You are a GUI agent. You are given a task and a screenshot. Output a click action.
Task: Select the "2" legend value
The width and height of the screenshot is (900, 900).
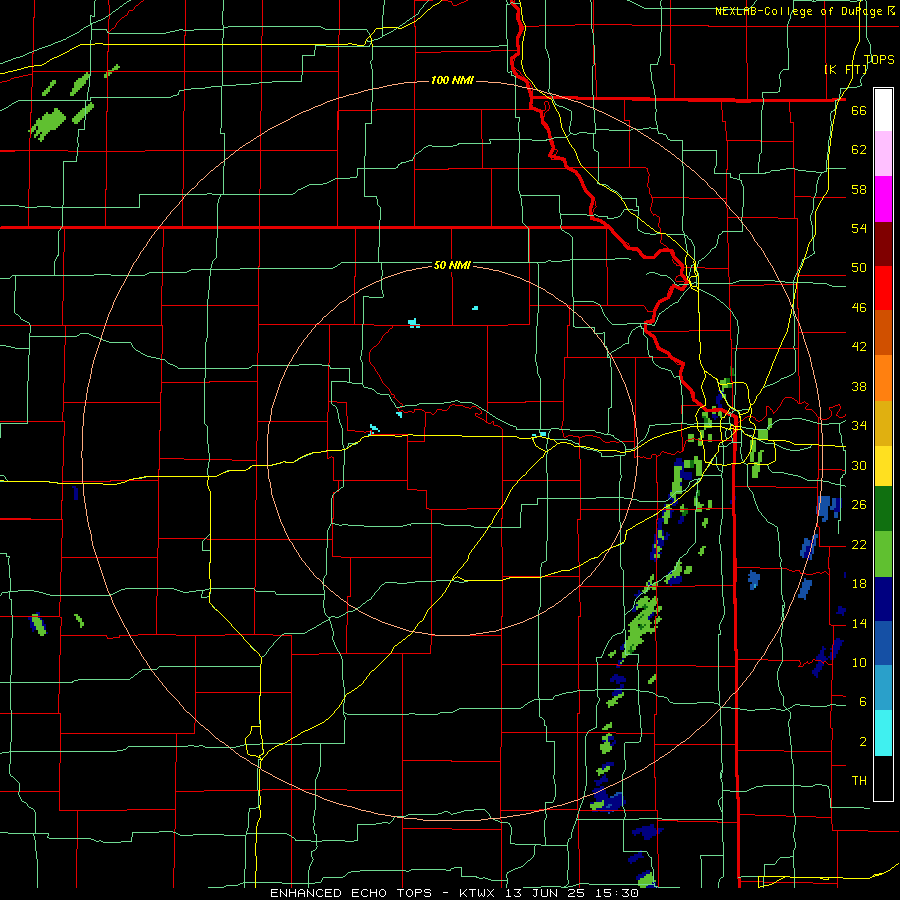pyautogui.click(x=863, y=742)
